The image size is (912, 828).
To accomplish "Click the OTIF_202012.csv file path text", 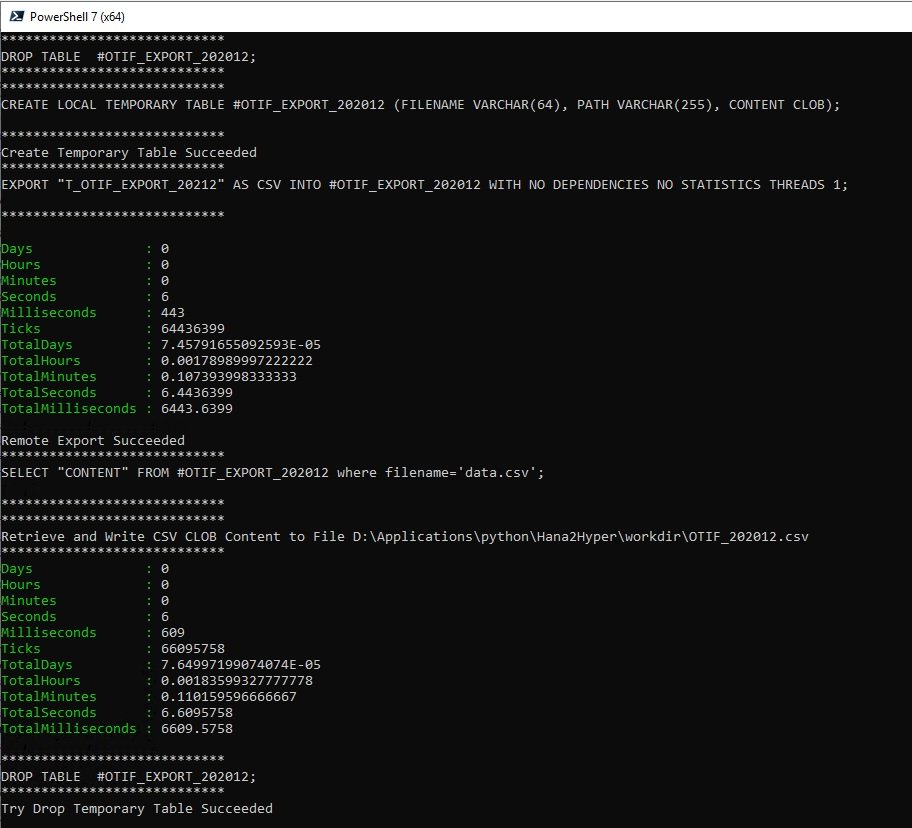I will (580, 536).
